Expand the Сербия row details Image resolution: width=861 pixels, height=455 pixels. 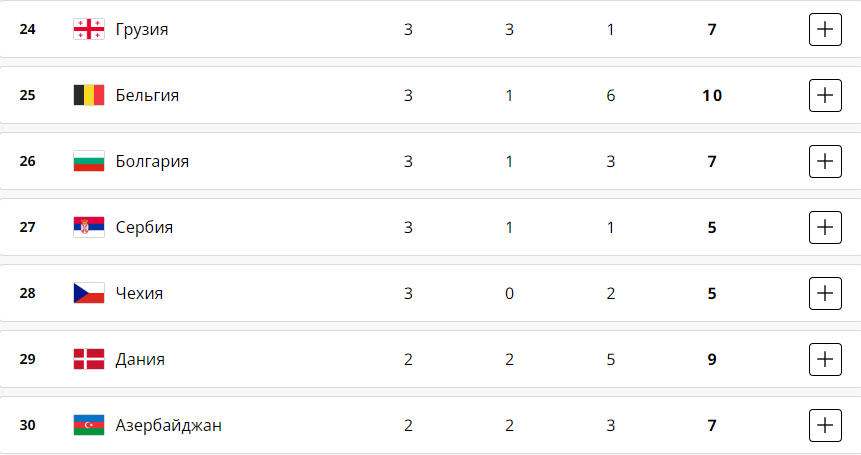point(824,228)
